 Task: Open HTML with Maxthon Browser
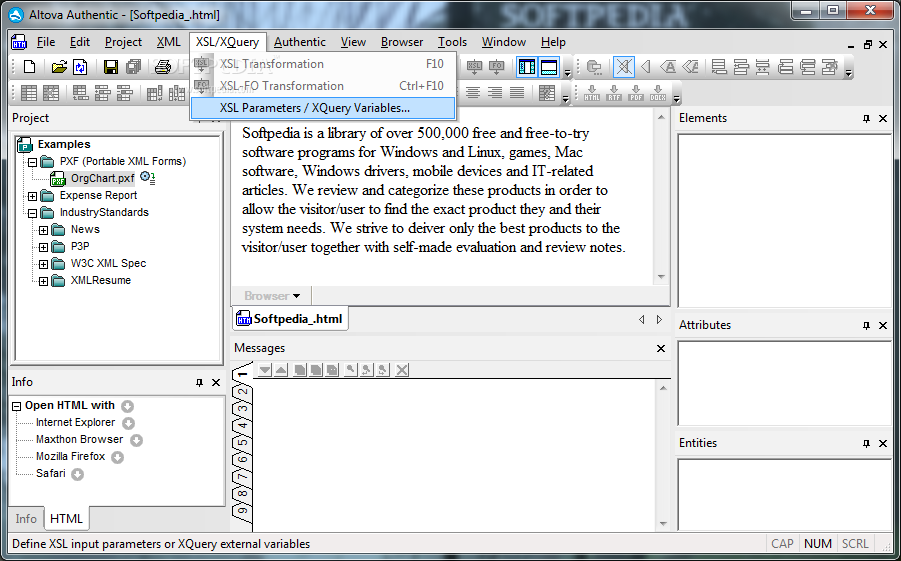(x=79, y=440)
